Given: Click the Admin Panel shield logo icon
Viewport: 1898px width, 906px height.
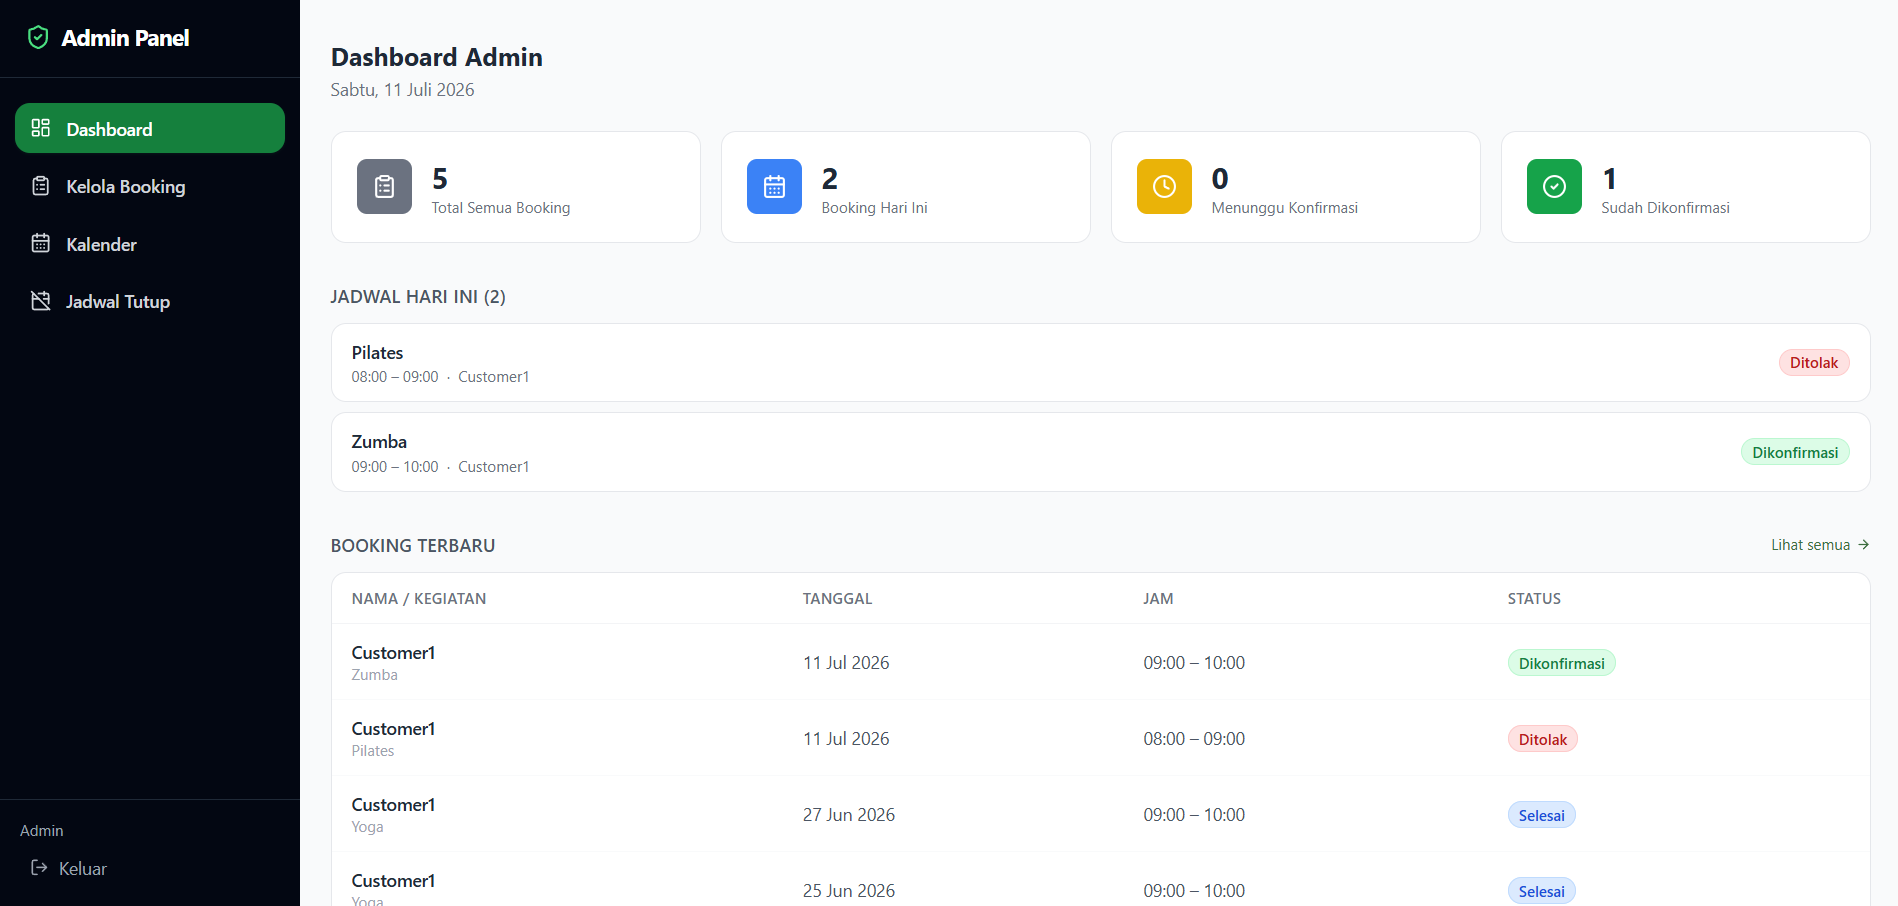Looking at the screenshot, I should coord(38,38).
